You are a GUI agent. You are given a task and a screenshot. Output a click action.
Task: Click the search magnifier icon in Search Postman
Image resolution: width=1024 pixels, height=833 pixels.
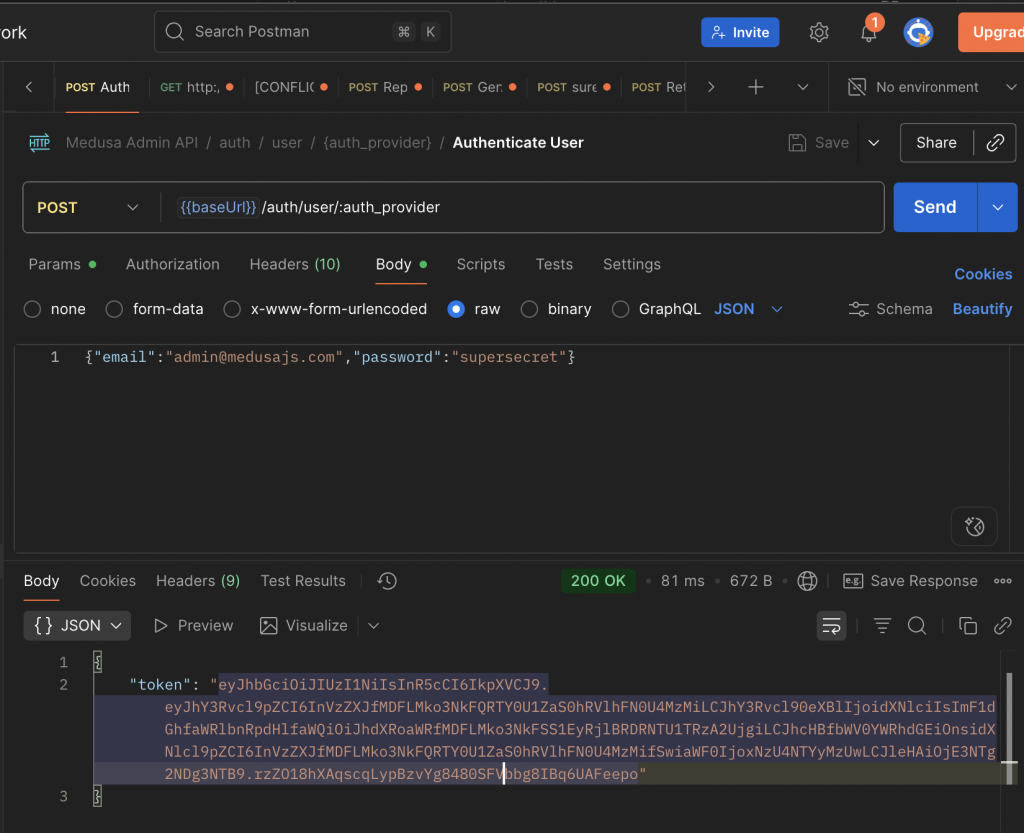point(174,31)
